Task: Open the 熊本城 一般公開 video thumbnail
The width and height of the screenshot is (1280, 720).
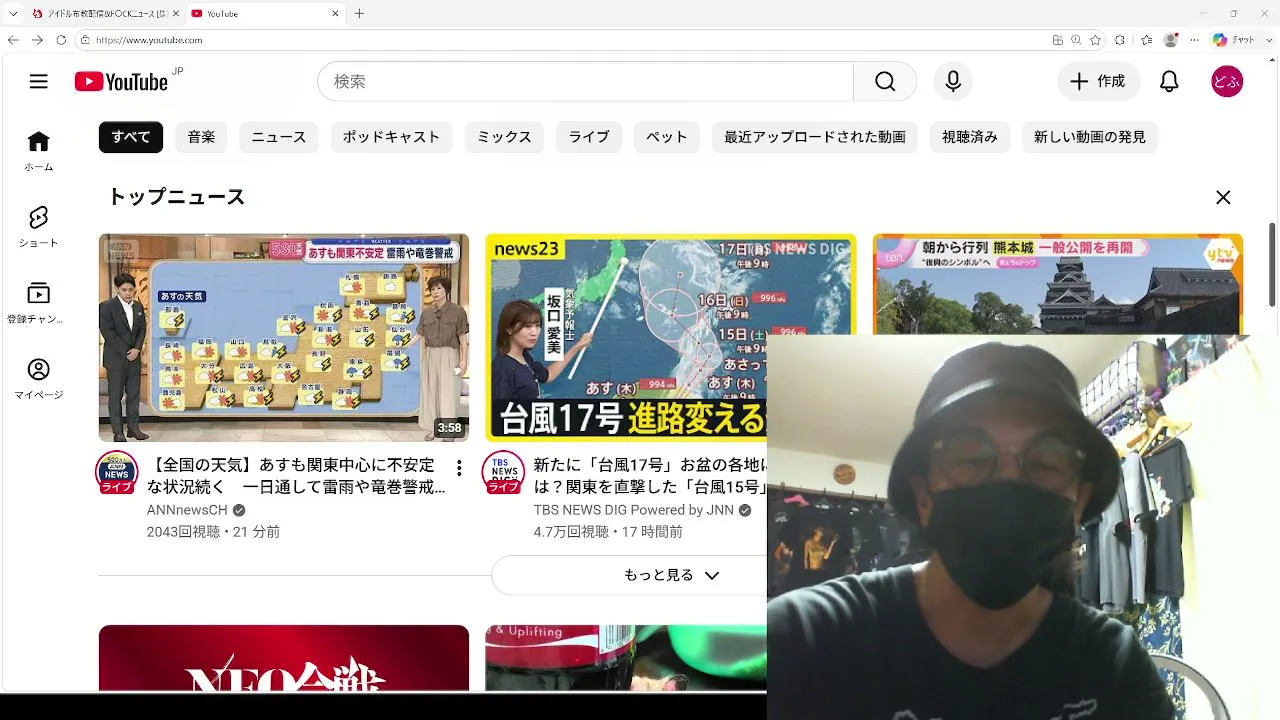Action: (x=1058, y=285)
